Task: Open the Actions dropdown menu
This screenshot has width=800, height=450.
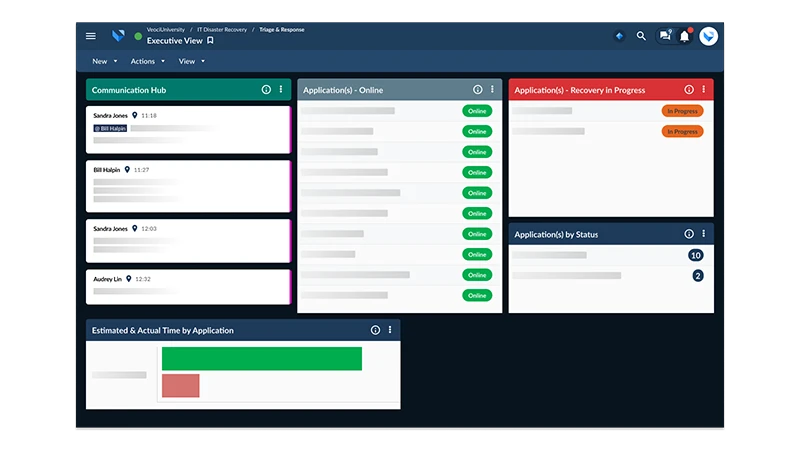Action: [147, 61]
